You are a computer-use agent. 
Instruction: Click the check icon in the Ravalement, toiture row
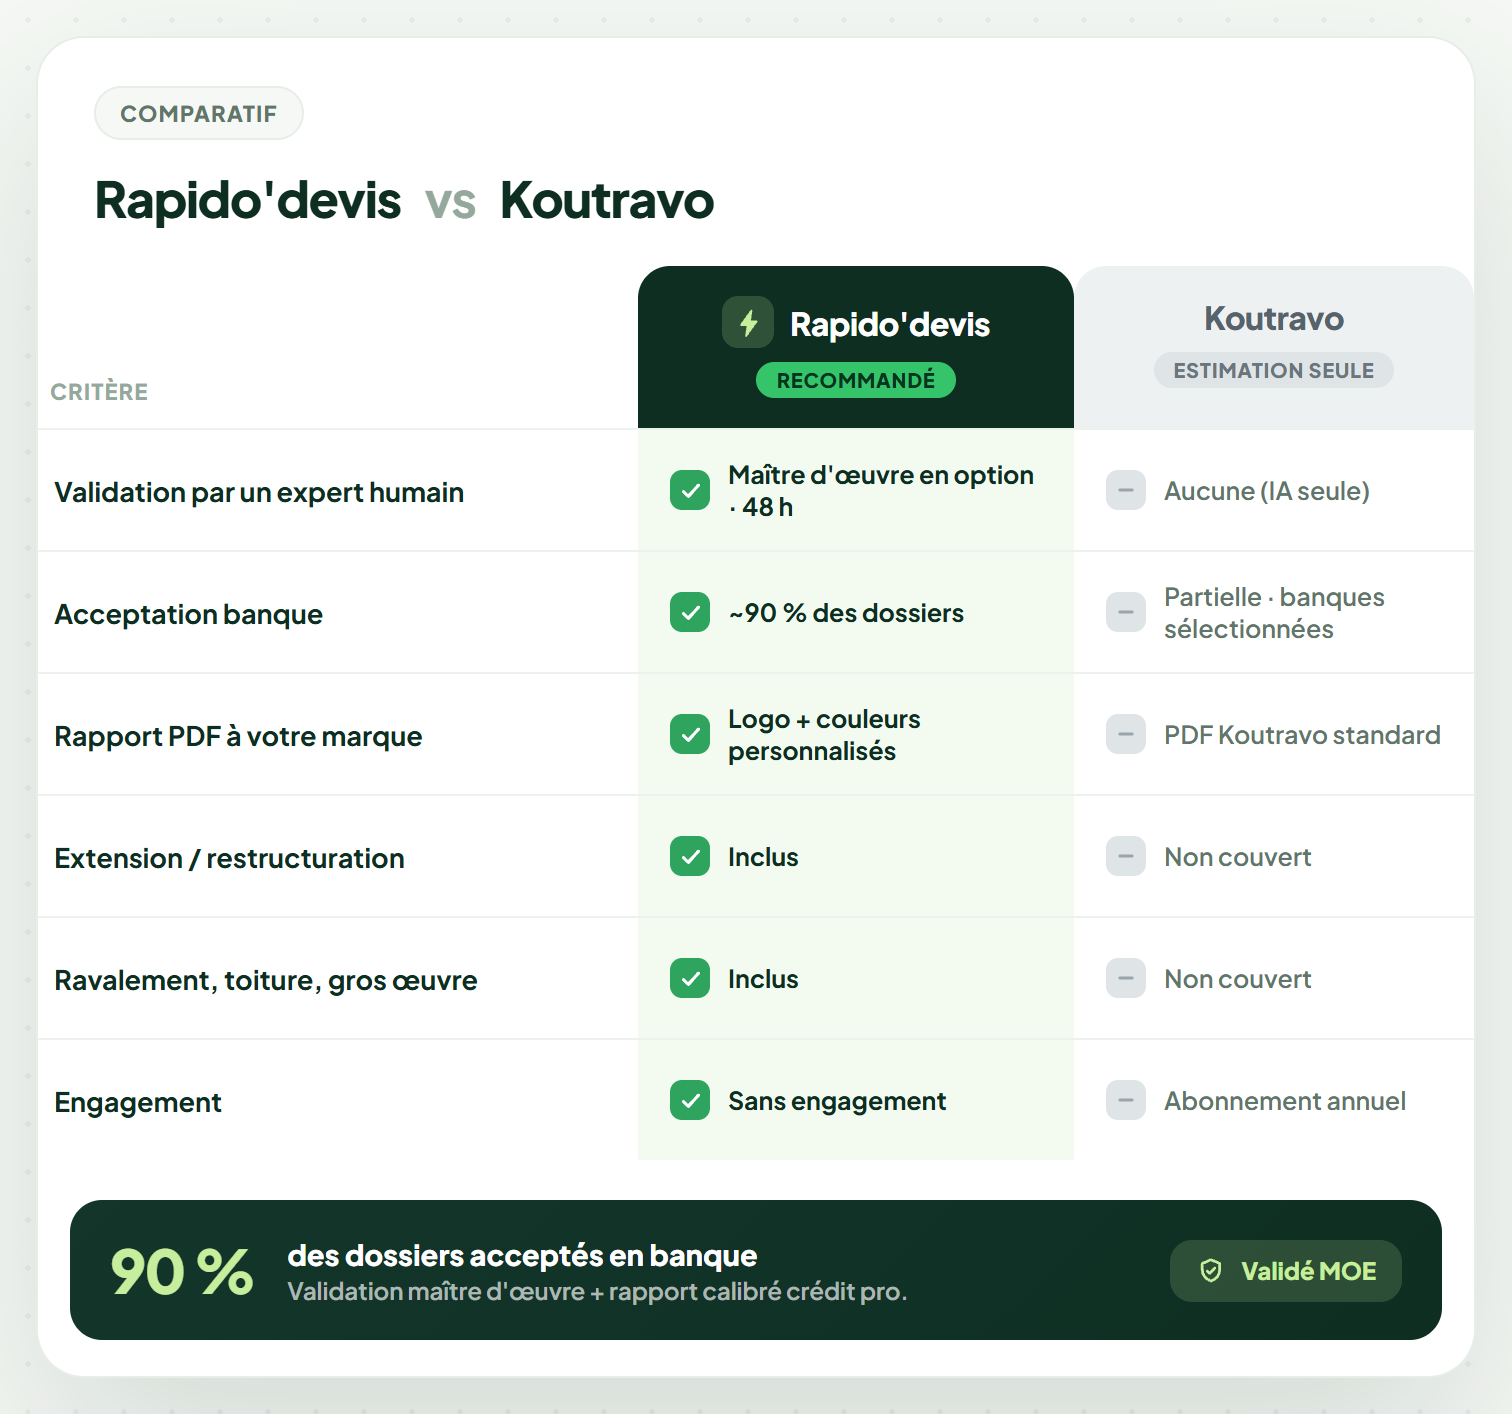pyautogui.click(x=690, y=978)
